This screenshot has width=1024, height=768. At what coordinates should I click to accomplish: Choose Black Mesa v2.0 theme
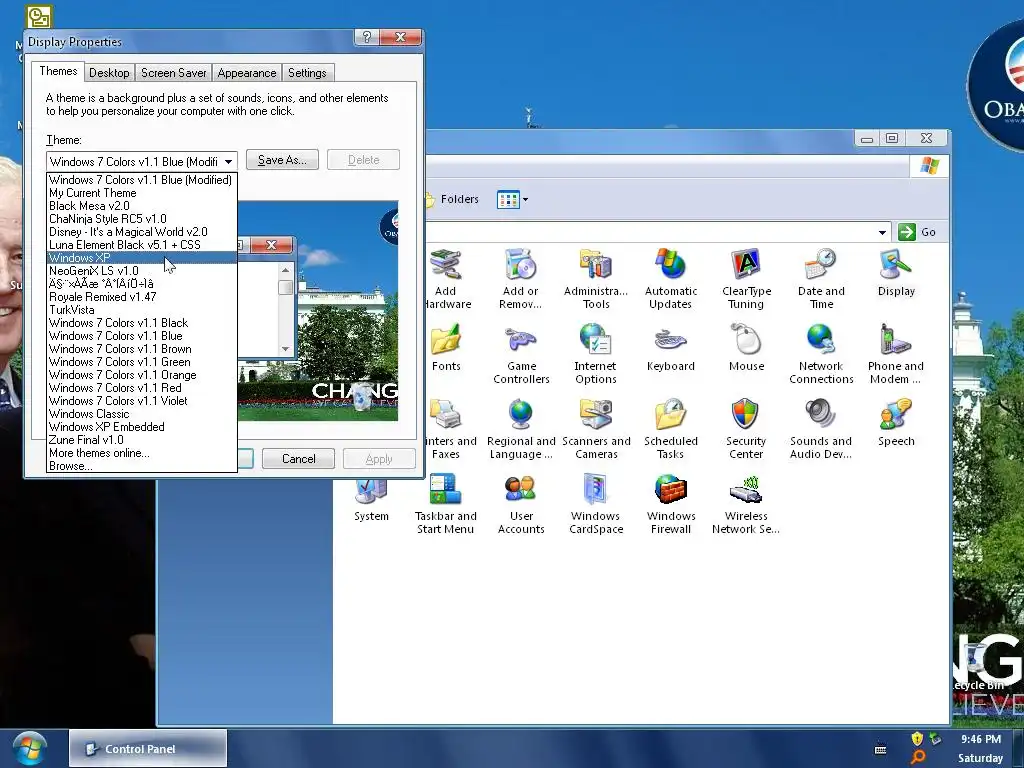[x=142, y=206]
